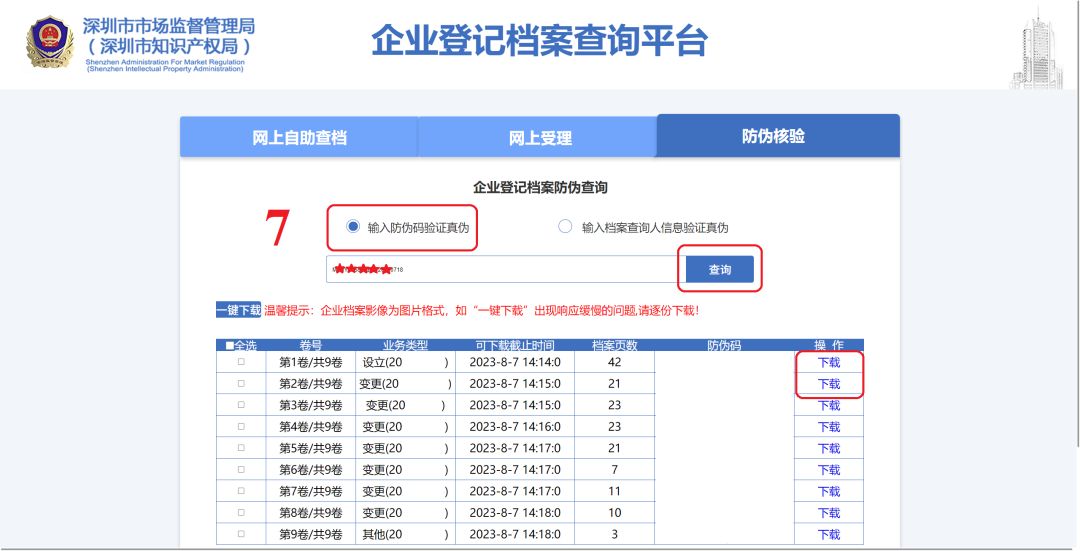
Task: Click the 卷号 column header
Action: pos(311,345)
